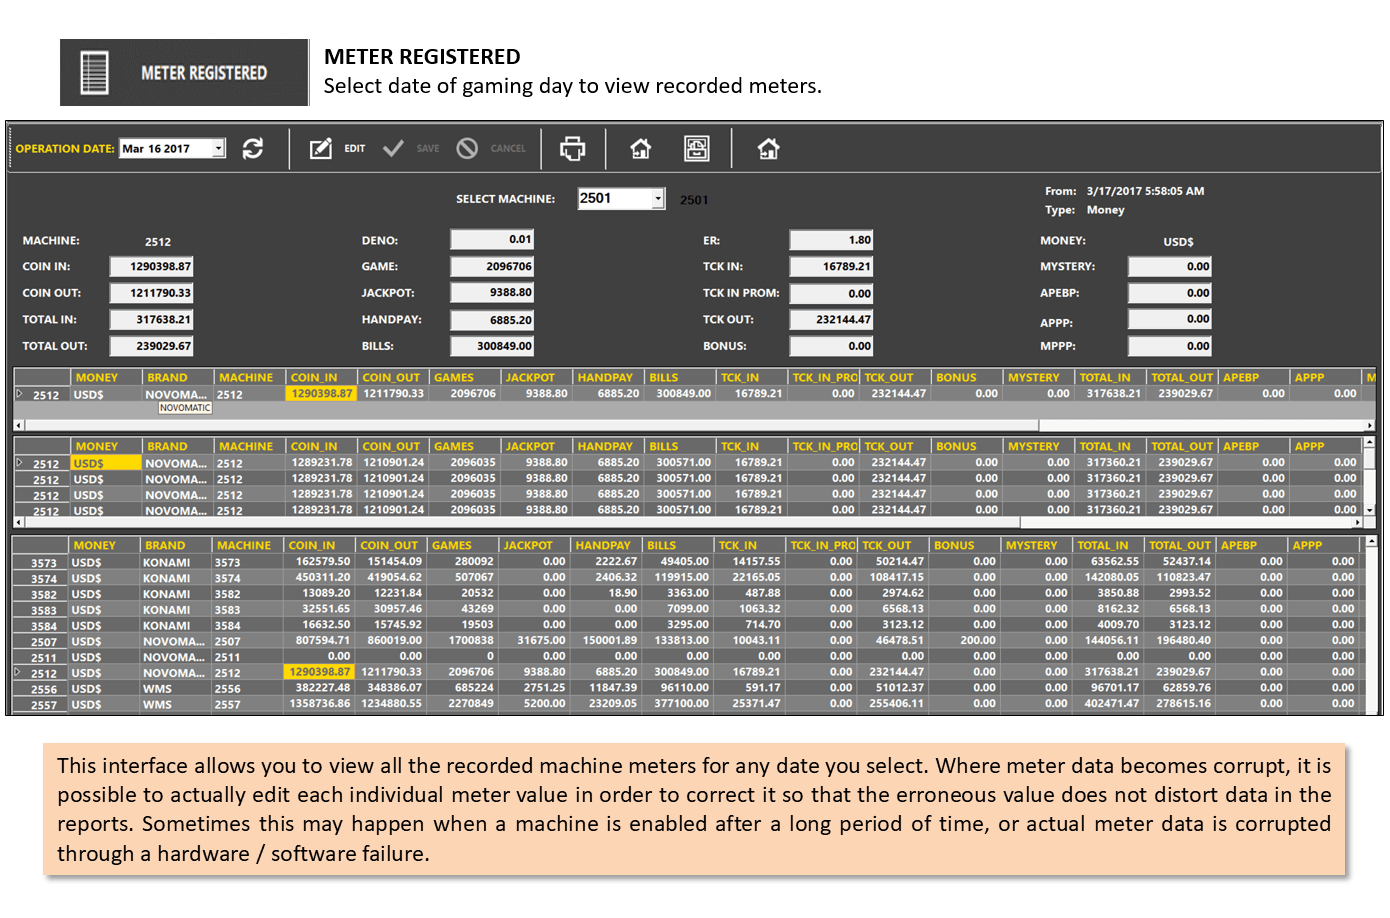This screenshot has width=1390, height=918.
Task: Click the Save checkmark icon
Action: point(393,148)
